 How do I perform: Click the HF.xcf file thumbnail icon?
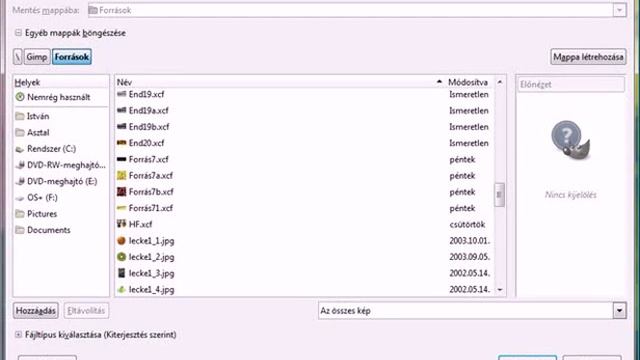click(121, 224)
